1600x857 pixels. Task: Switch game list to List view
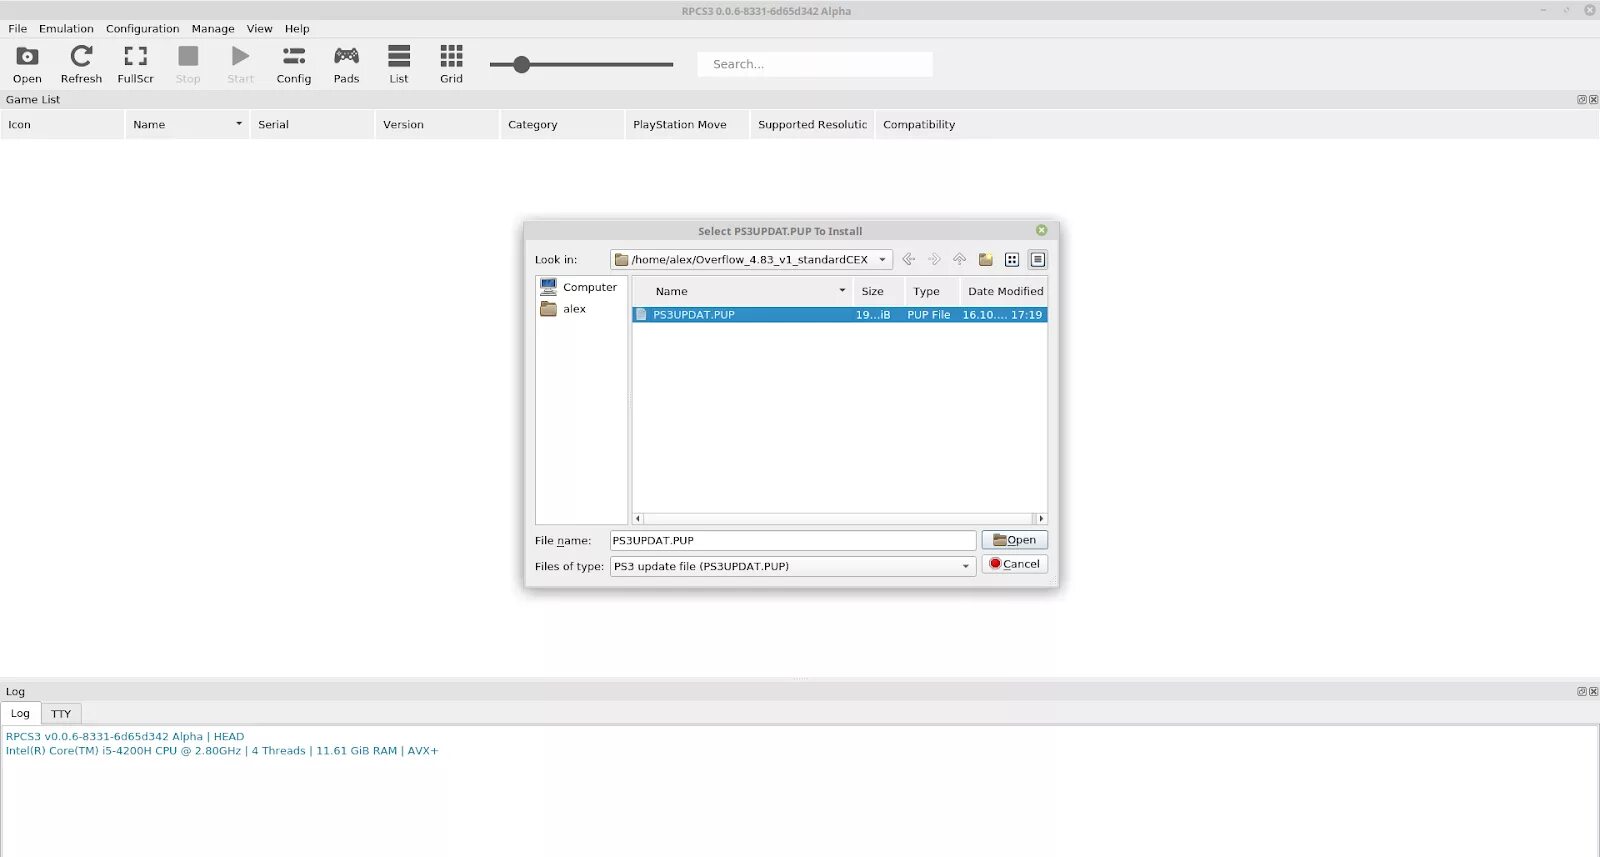399,64
